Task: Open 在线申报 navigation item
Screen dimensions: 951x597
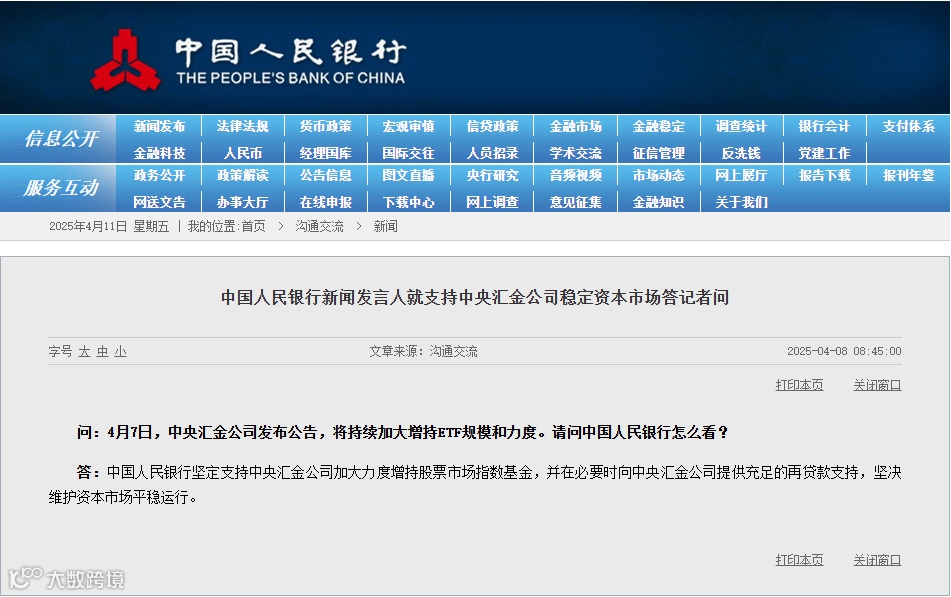Action: pos(326,202)
